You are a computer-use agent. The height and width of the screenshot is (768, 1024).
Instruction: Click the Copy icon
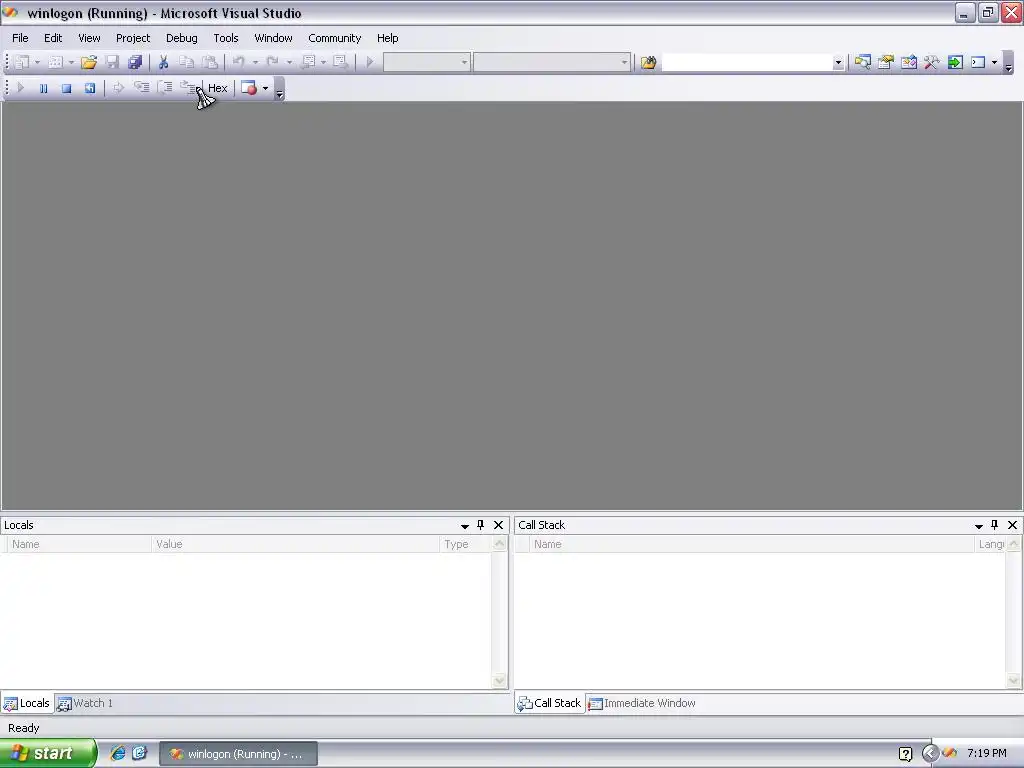click(187, 62)
